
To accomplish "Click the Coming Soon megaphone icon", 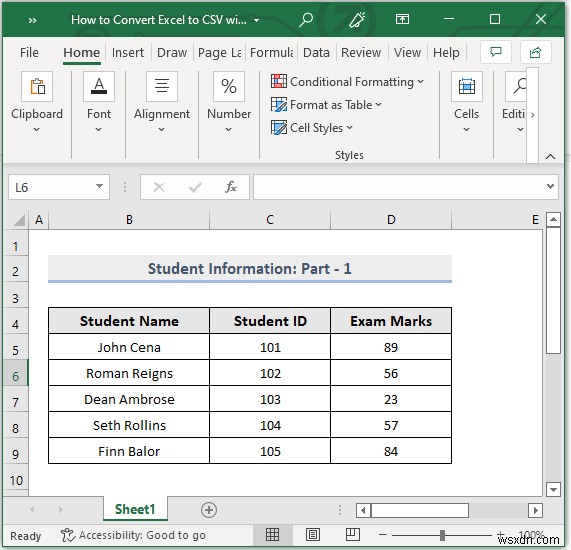I will point(357,19).
